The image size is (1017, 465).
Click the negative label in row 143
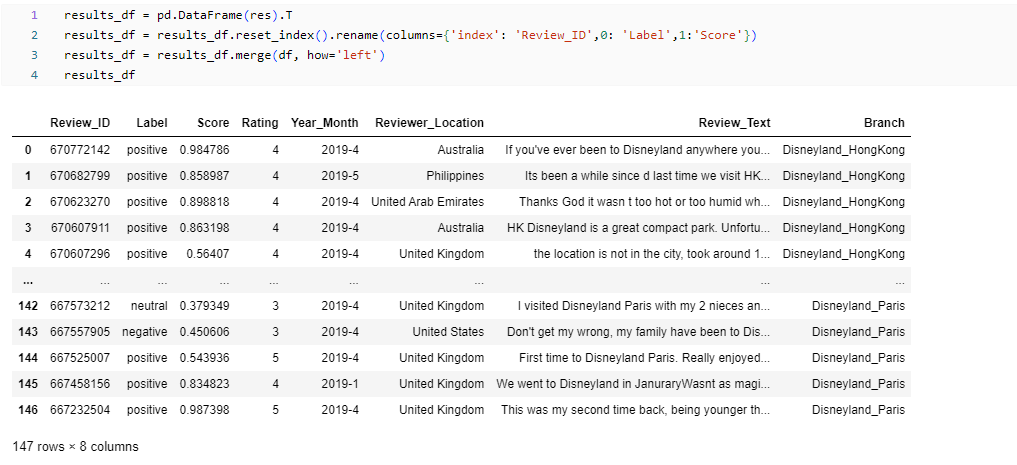[145, 331]
